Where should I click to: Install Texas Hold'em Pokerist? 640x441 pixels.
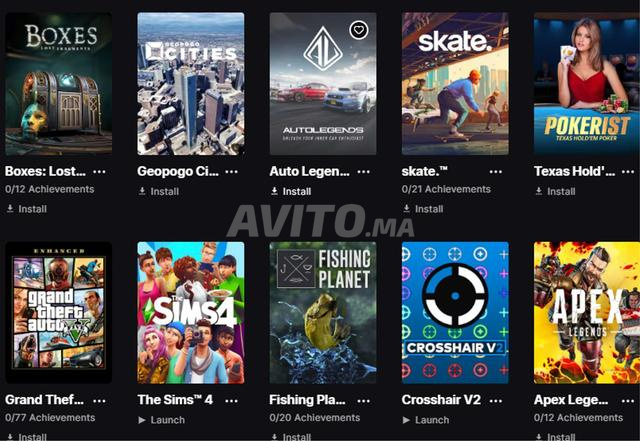click(556, 191)
